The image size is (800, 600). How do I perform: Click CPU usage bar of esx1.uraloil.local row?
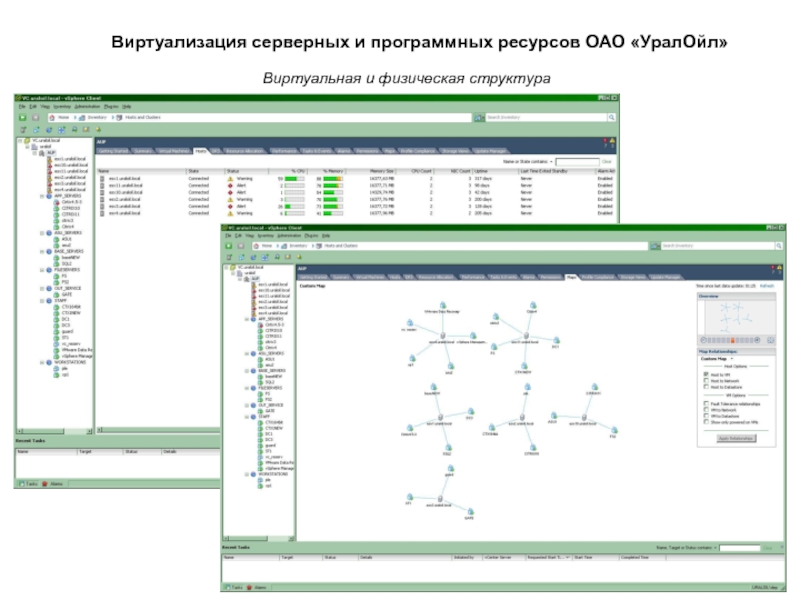294,179
